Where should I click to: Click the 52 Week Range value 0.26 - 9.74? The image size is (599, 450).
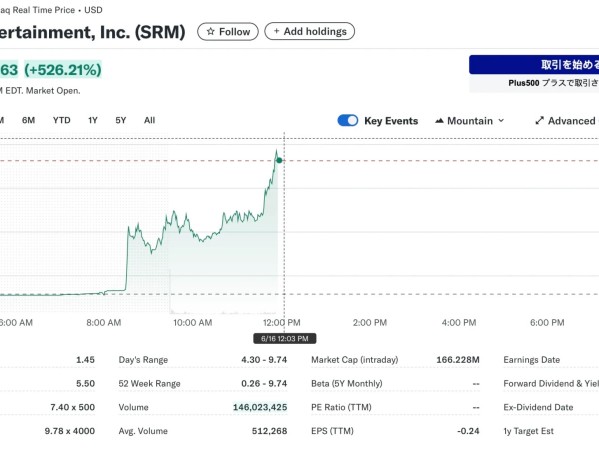click(264, 384)
